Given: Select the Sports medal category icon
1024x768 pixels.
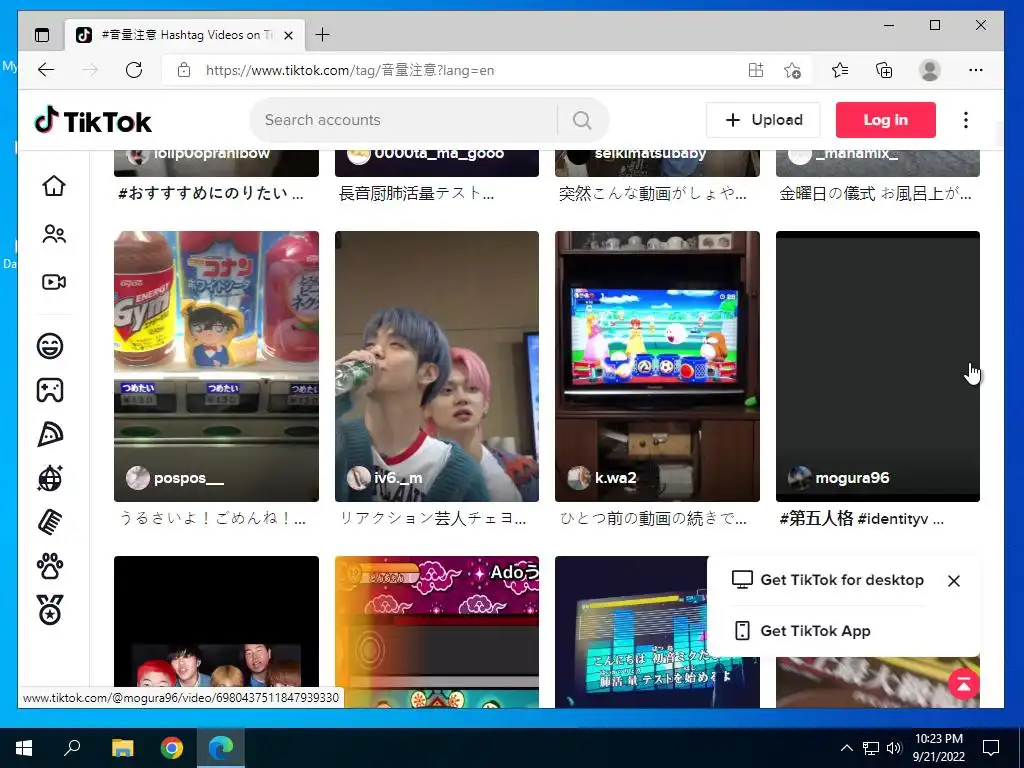Looking at the screenshot, I should point(50,610).
